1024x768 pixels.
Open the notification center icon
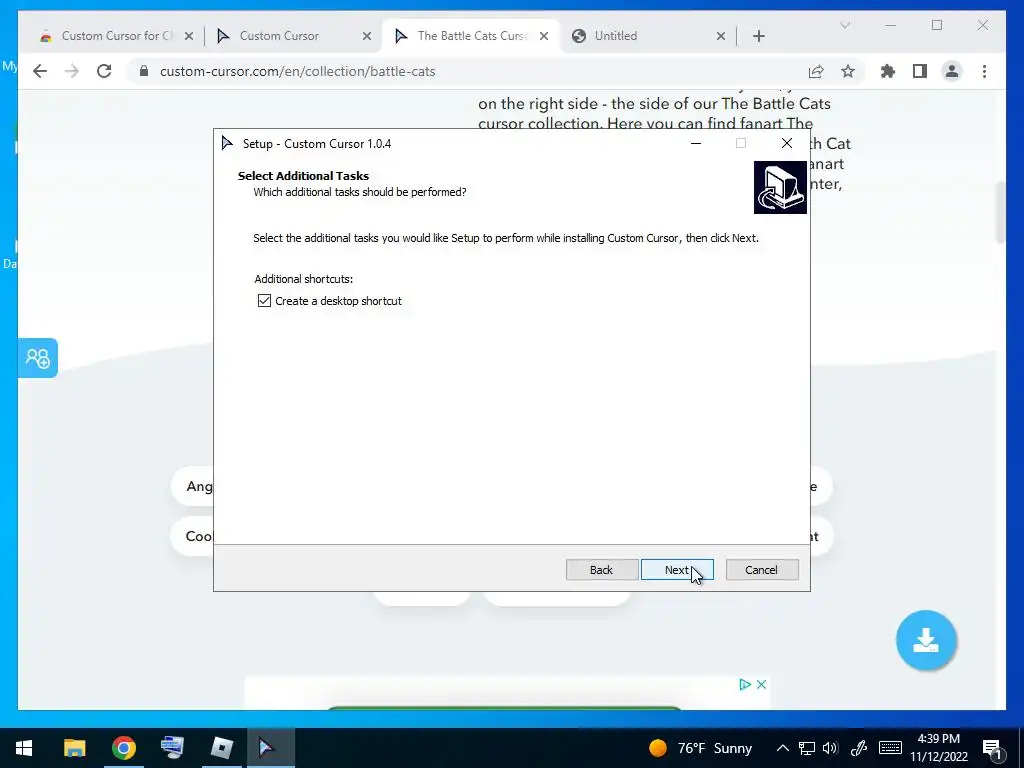tap(993, 749)
